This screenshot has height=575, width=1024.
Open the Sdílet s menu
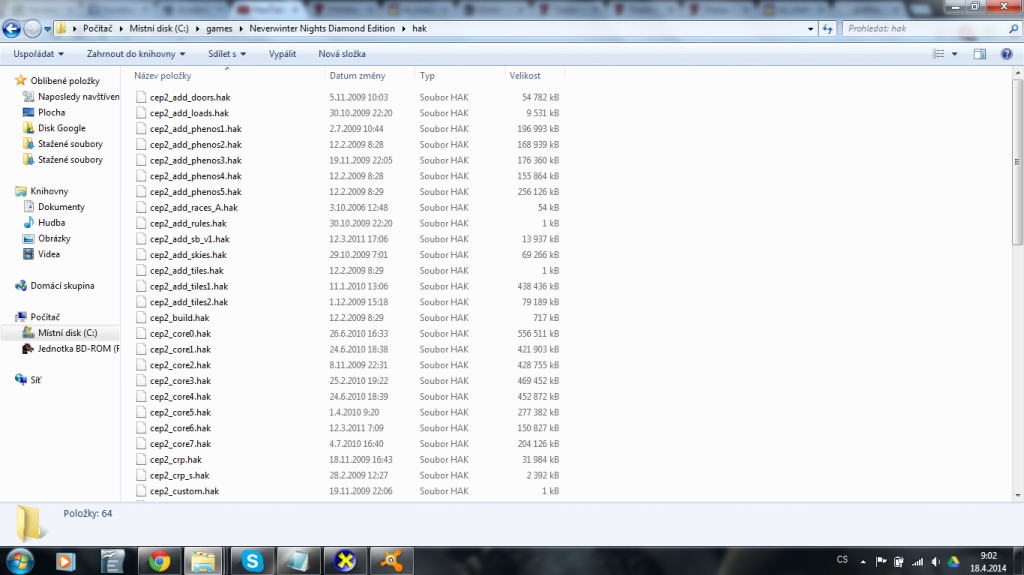227,54
